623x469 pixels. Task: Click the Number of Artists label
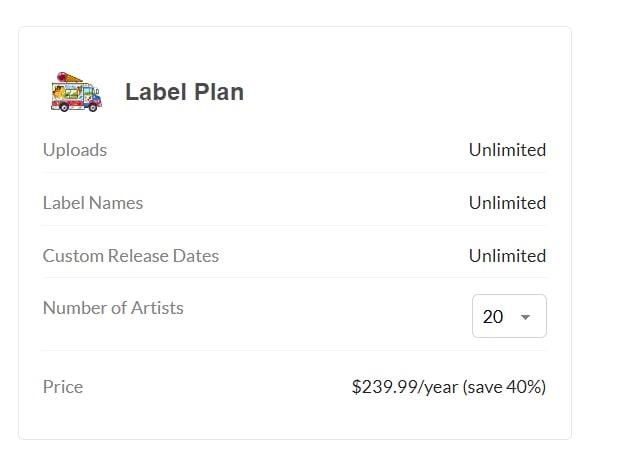(113, 308)
